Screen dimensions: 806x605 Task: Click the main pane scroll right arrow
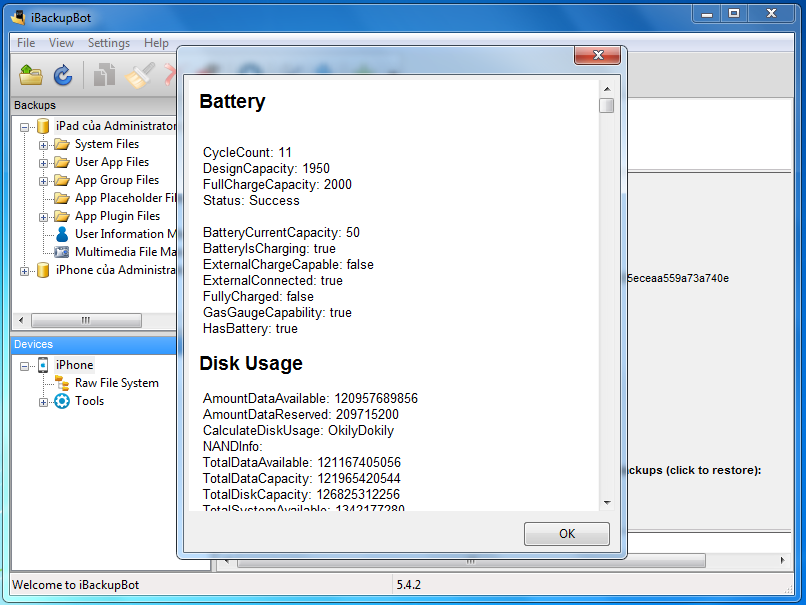pos(782,560)
